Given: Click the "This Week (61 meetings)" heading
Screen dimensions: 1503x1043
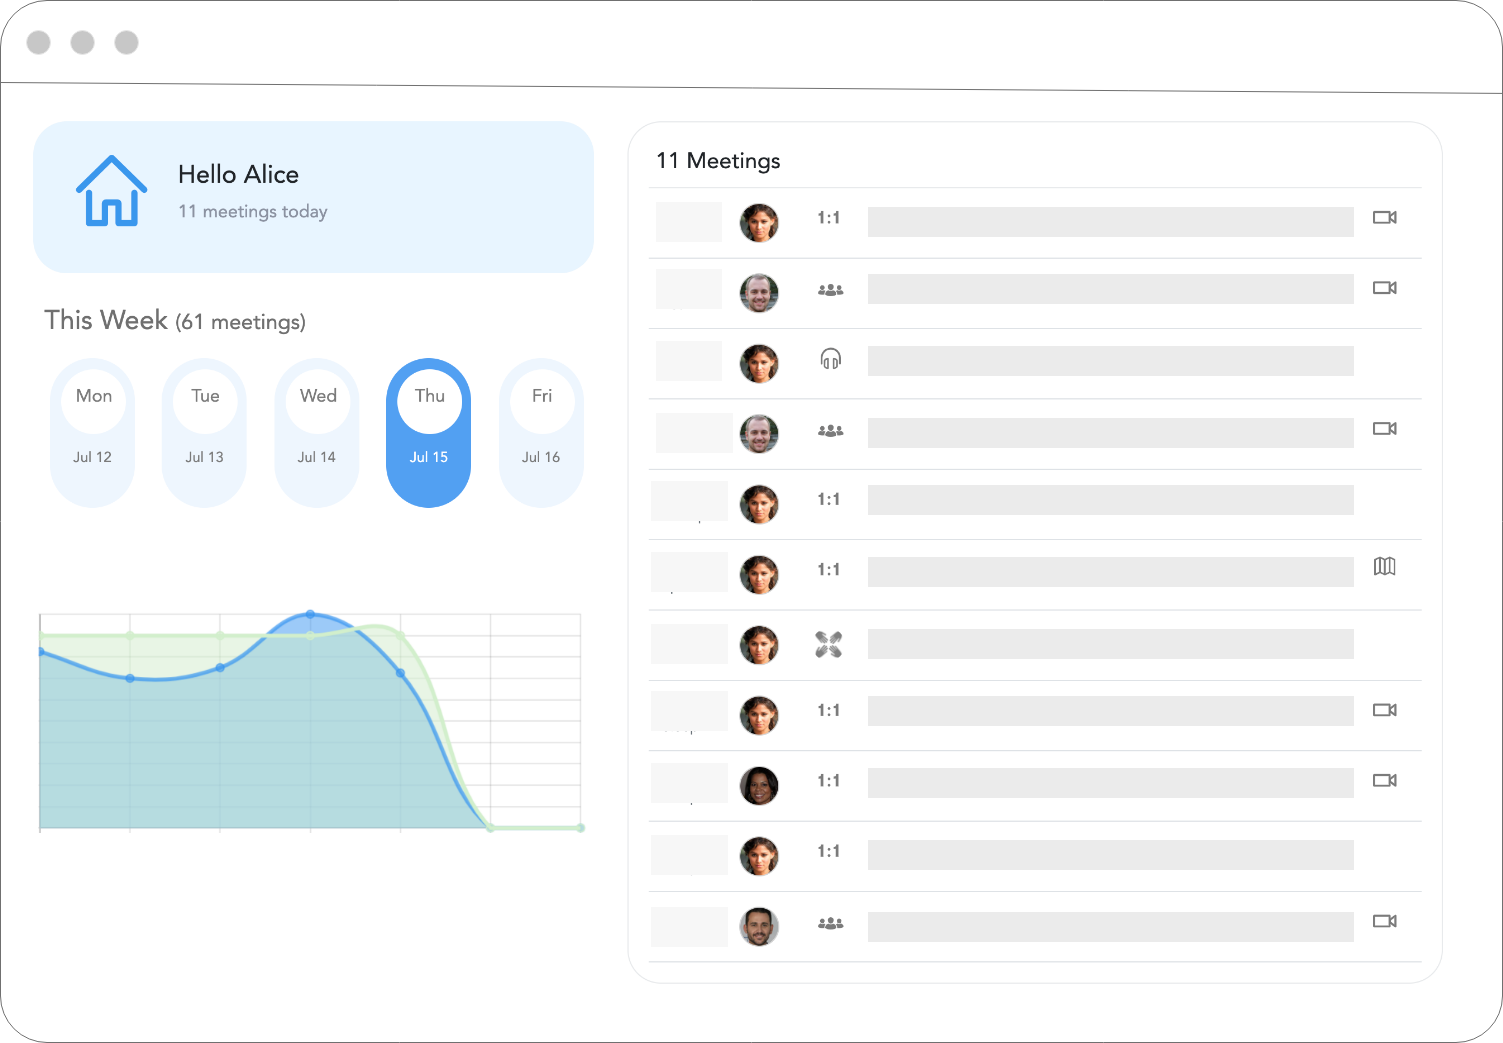Looking at the screenshot, I should [x=175, y=321].
